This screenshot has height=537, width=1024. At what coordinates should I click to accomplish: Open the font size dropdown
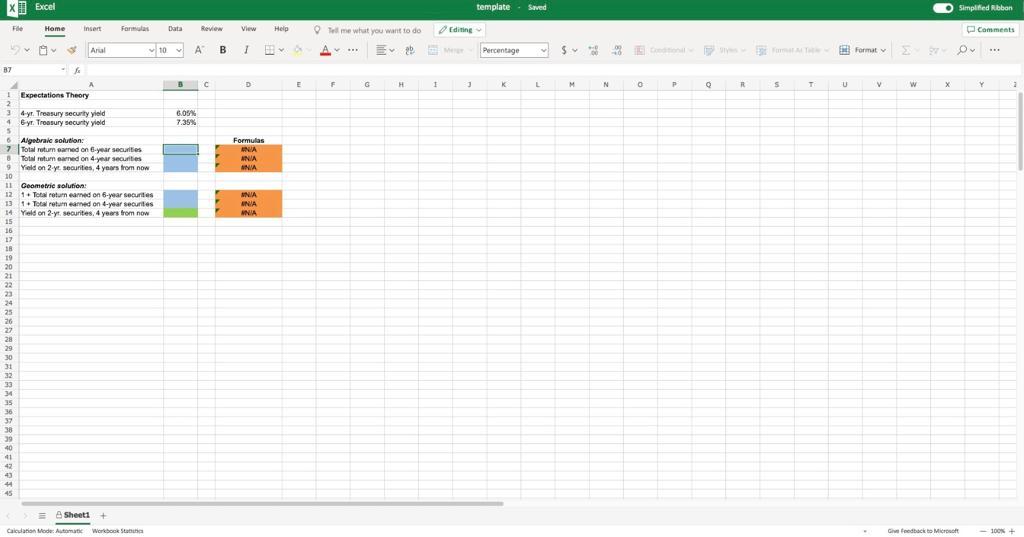pyautogui.click(x=178, y=50)
